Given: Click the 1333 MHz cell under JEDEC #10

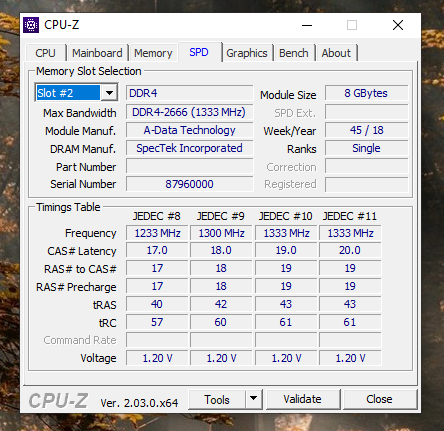Looking at the screenshot, I should pyautogui.click(x=286, y=233).
